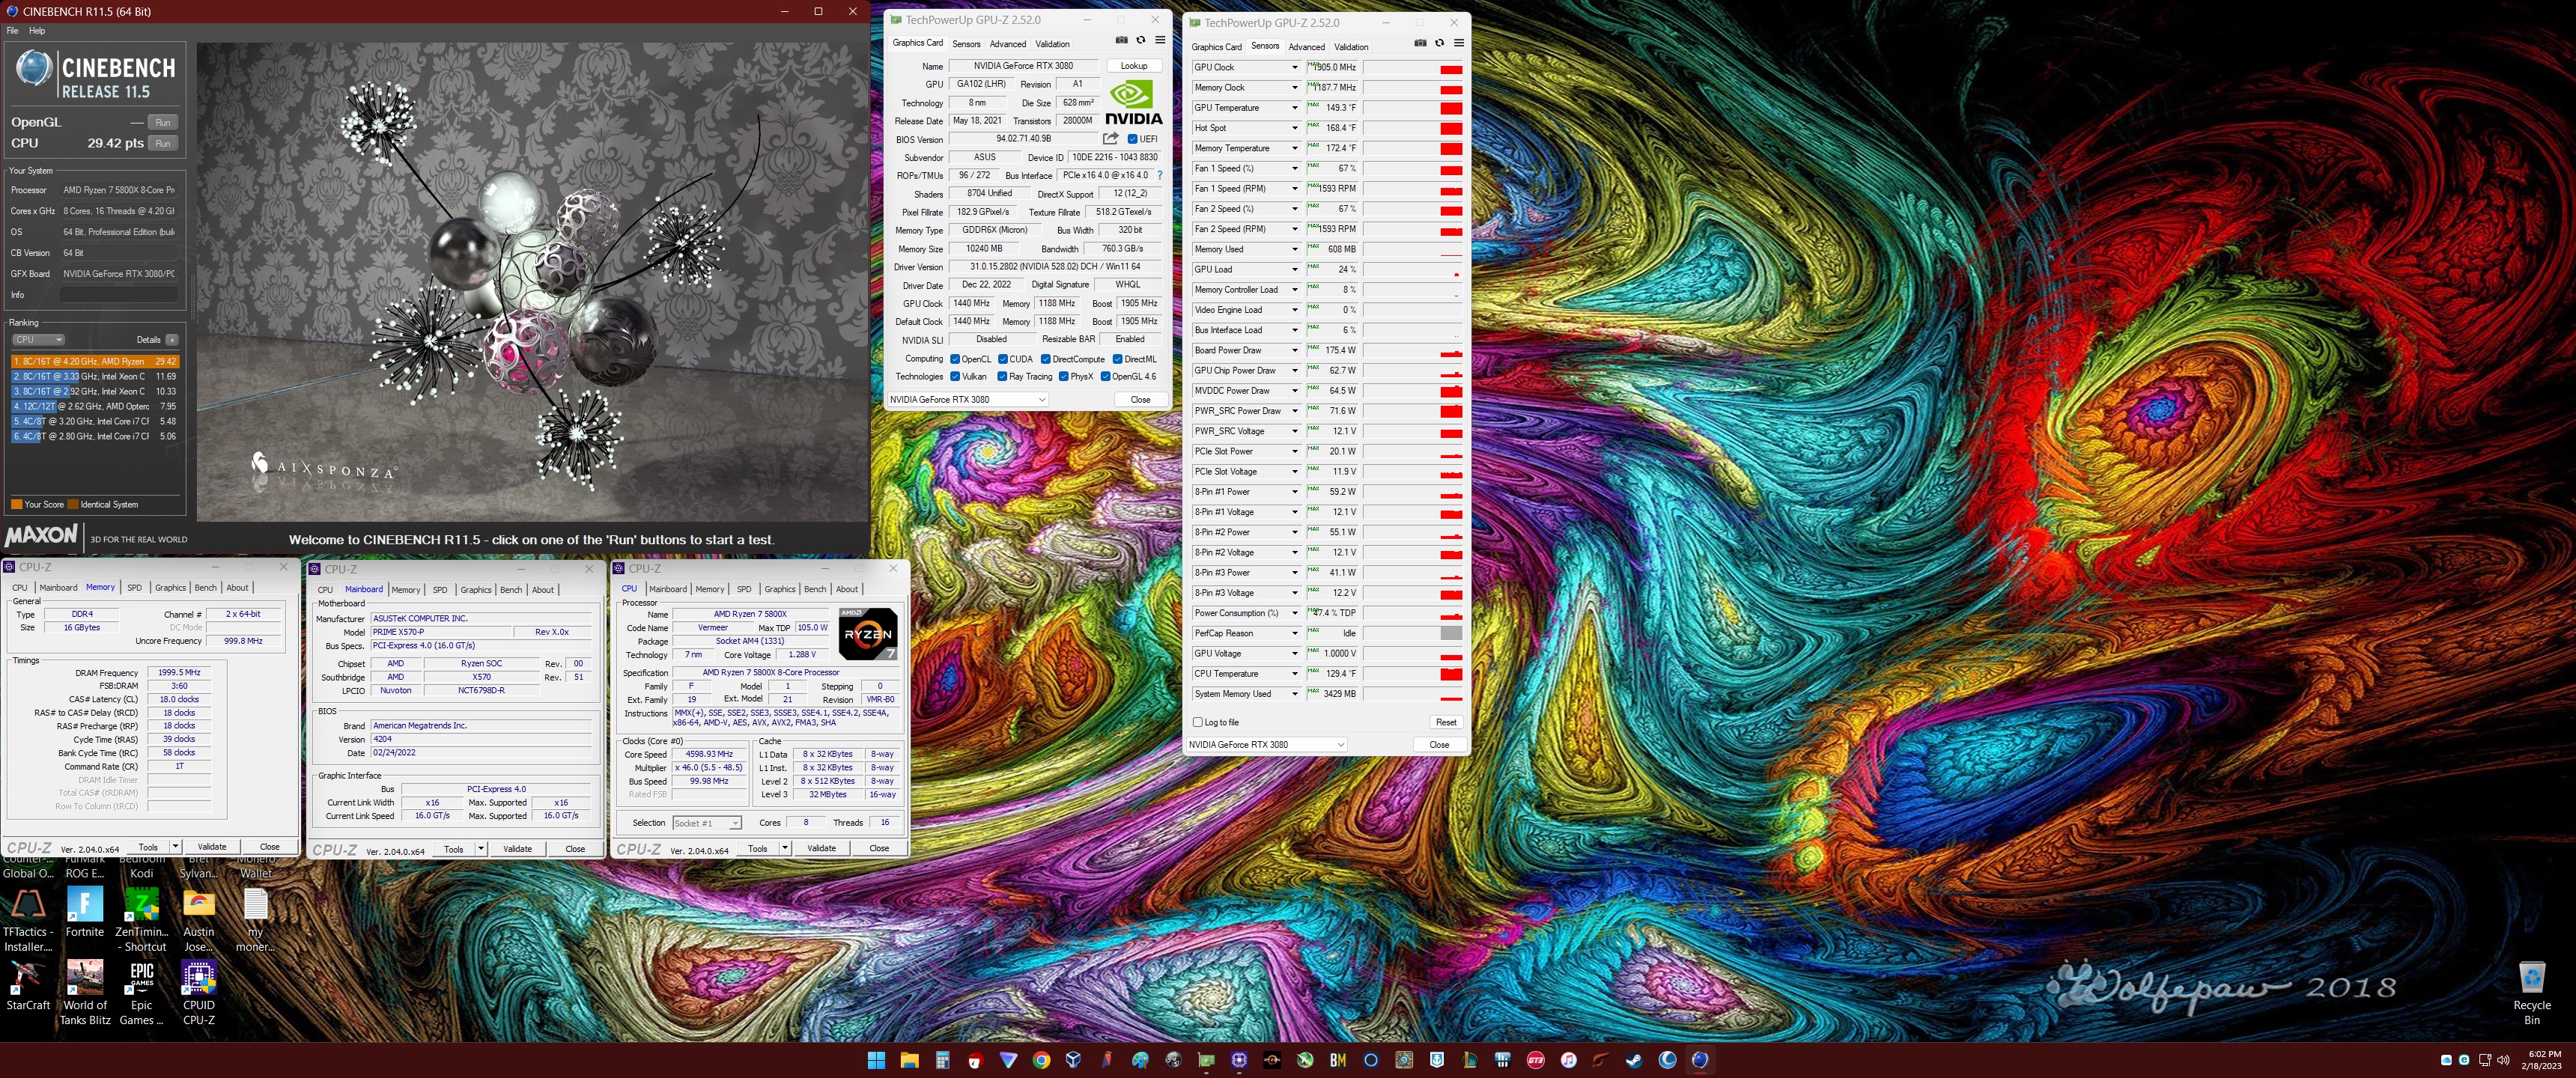Click the BIOS version share/export icon
This screenshot has width=2576, height=1078.
[1110, 138]
